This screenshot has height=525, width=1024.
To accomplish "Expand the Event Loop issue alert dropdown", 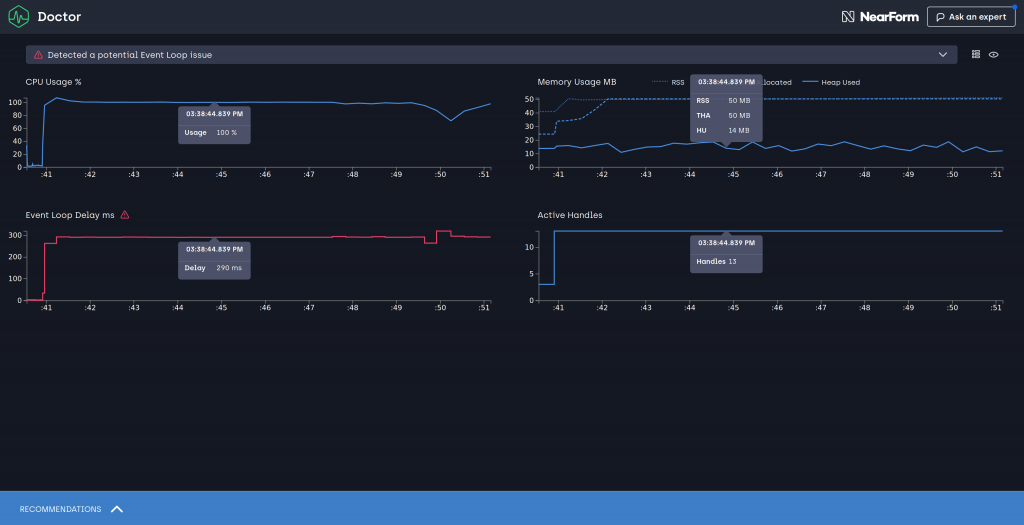I will click(x=942, y=55).
